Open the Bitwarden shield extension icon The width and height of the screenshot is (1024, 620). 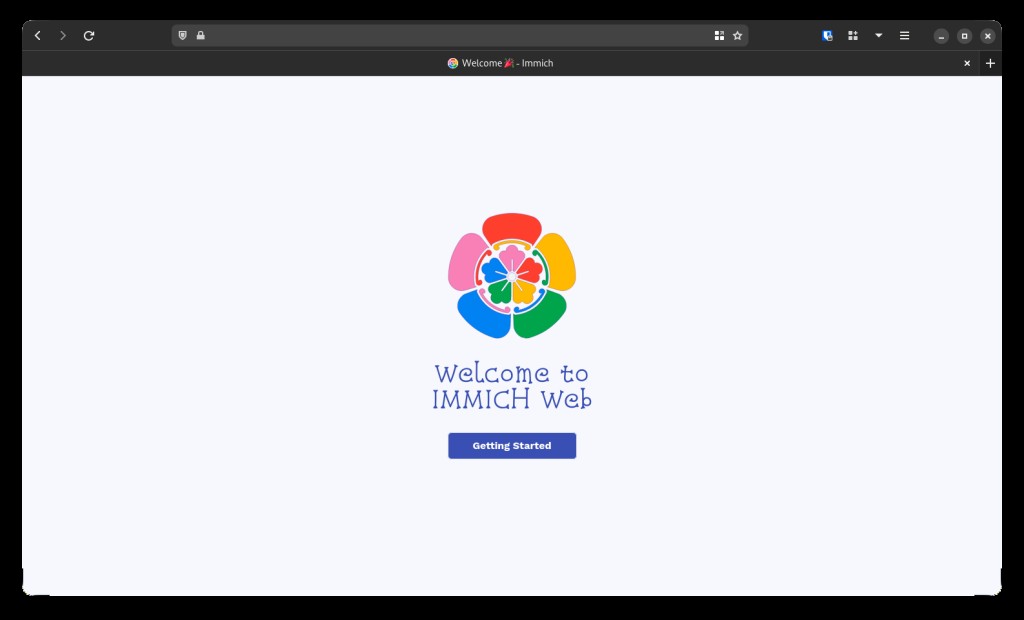coord(827,36)
